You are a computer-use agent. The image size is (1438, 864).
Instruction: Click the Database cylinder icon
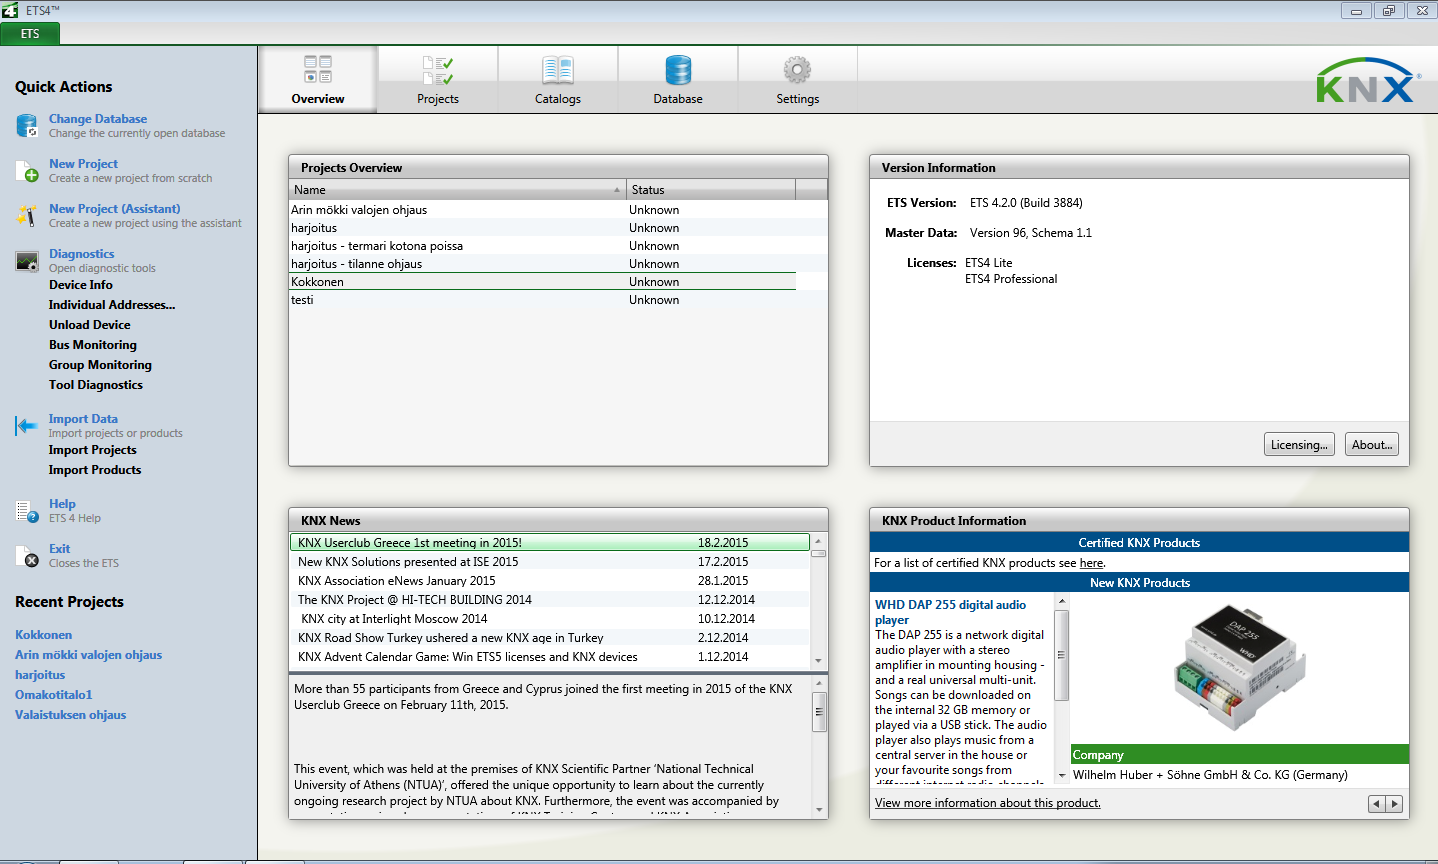678,70
